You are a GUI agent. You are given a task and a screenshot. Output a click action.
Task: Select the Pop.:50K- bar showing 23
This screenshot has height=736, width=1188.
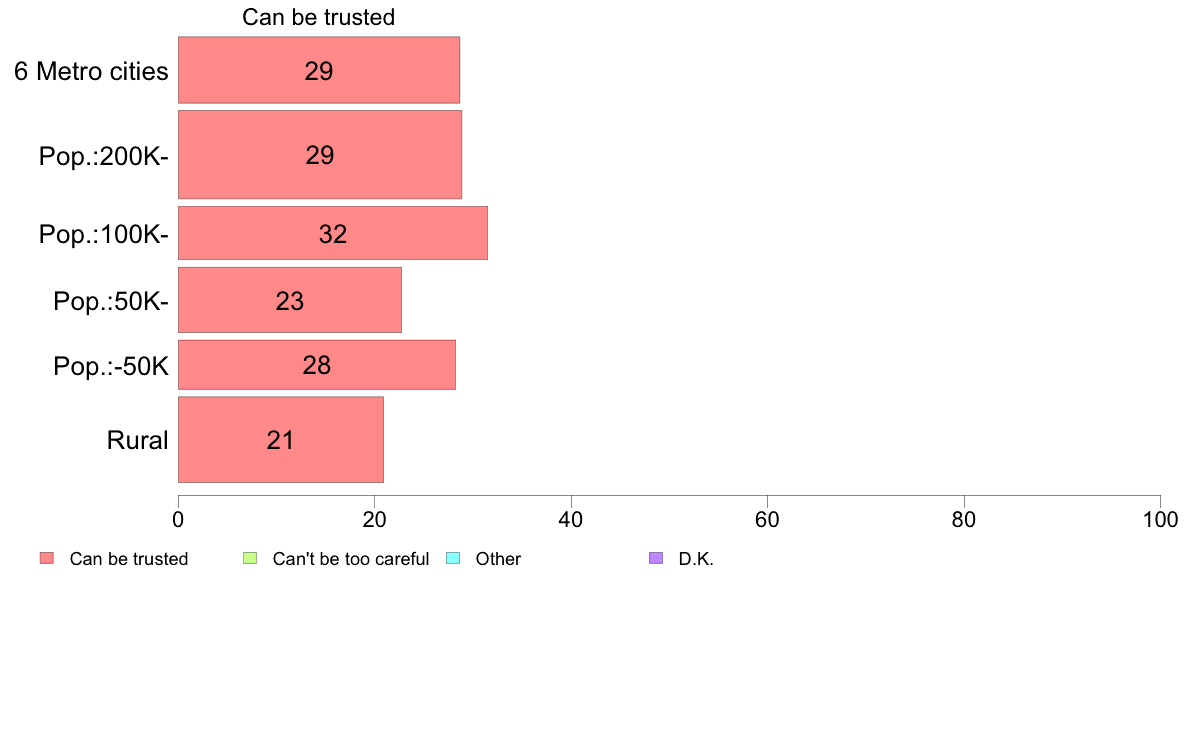[x=289, y=299]
